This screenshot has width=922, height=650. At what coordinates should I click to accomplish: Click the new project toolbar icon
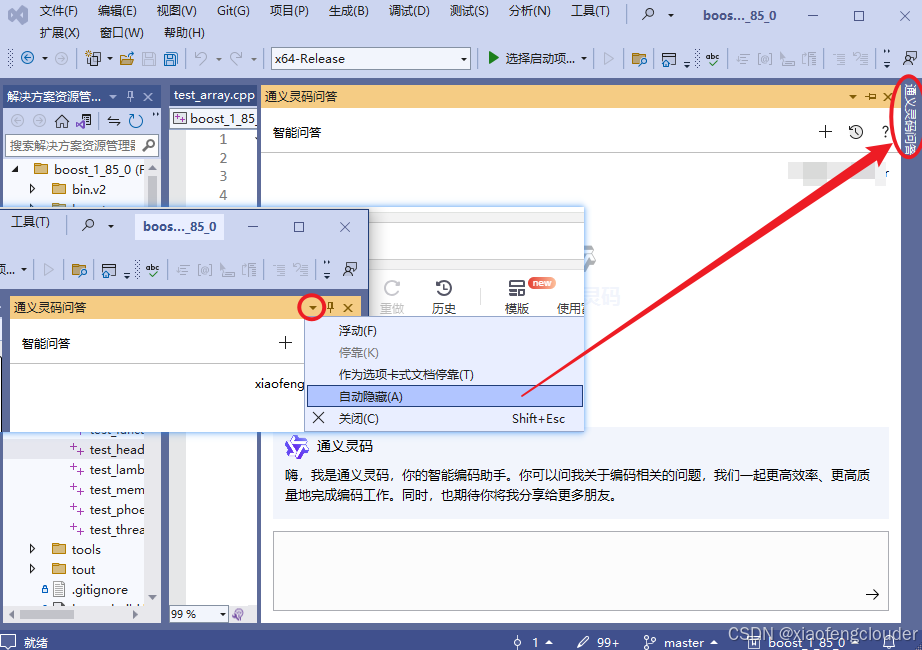click(93, 58)
